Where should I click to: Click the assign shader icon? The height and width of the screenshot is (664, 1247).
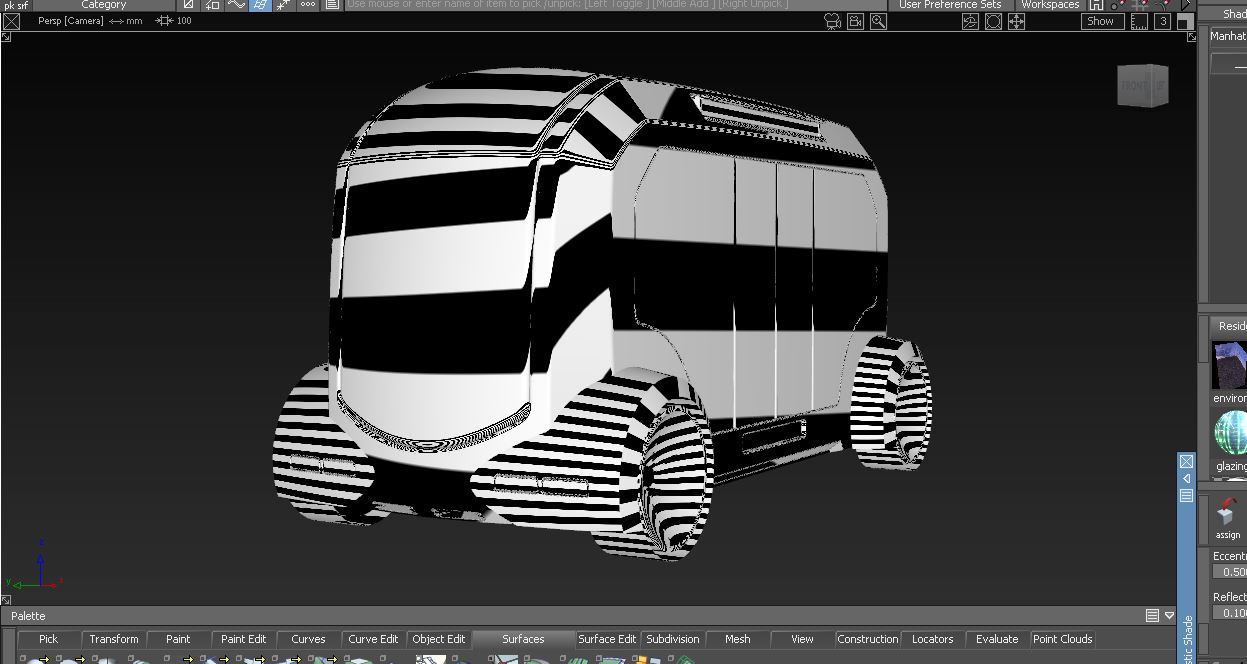[1227, 514]
